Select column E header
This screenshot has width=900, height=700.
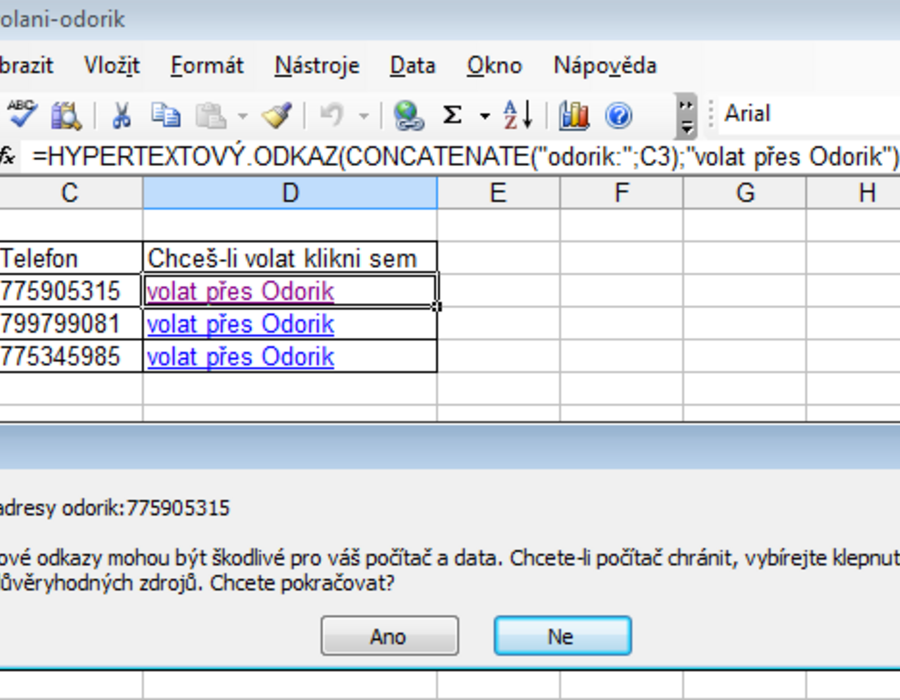[498, 193]
